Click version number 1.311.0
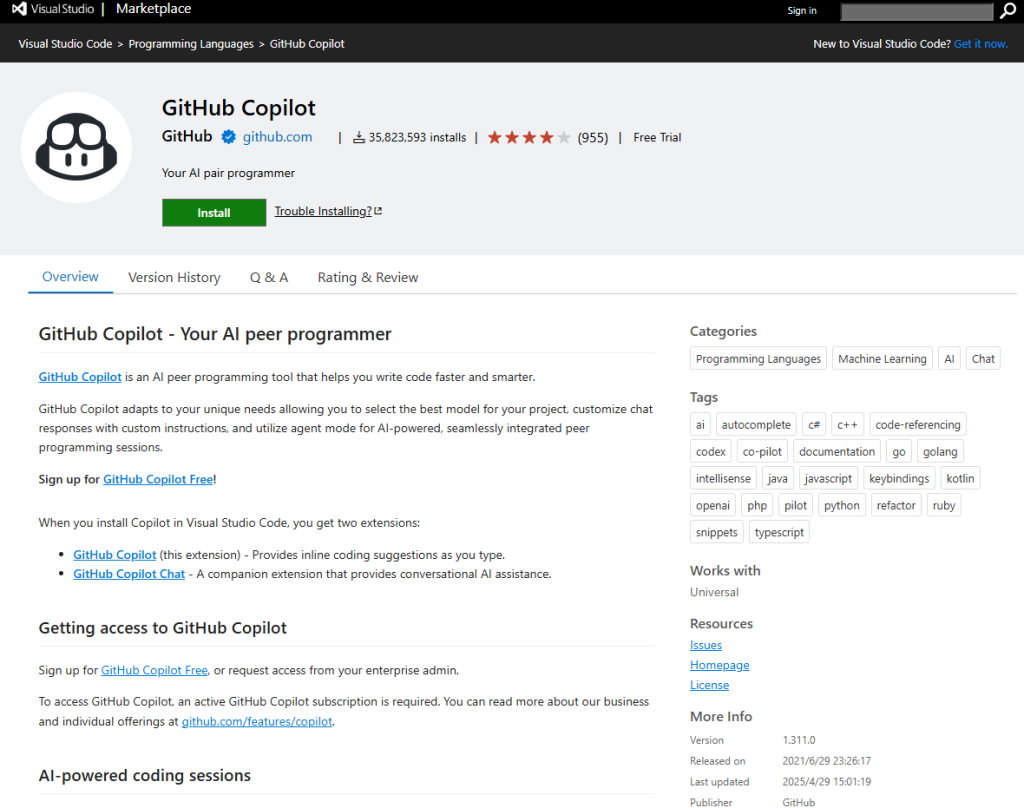 (799, 740)
